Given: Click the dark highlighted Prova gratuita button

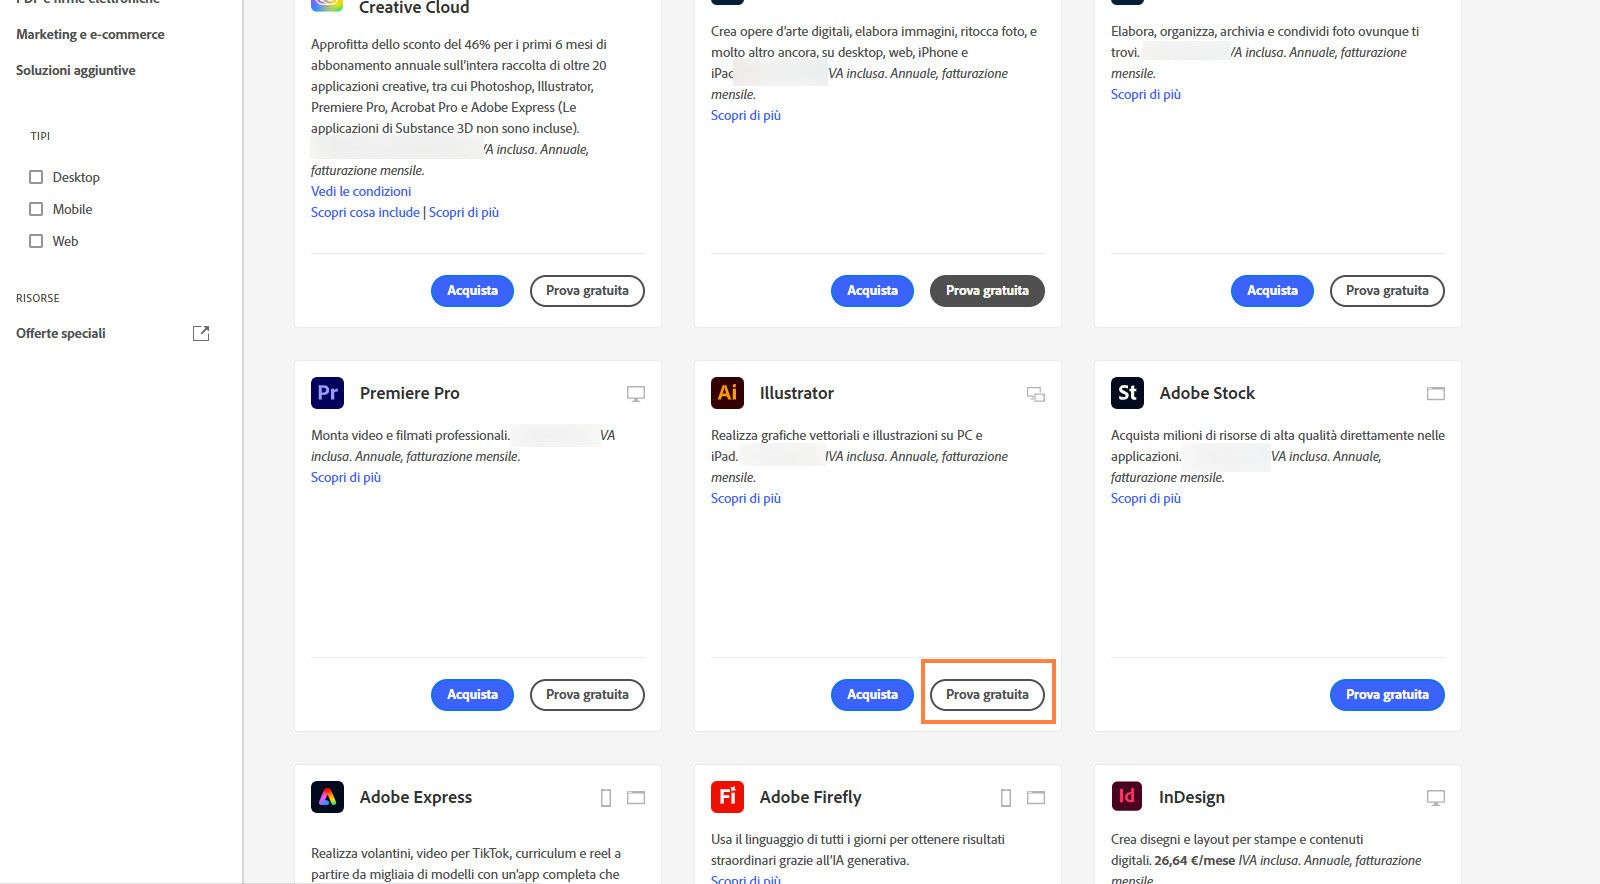Looking at the screenshot, I should pos(987,291).
